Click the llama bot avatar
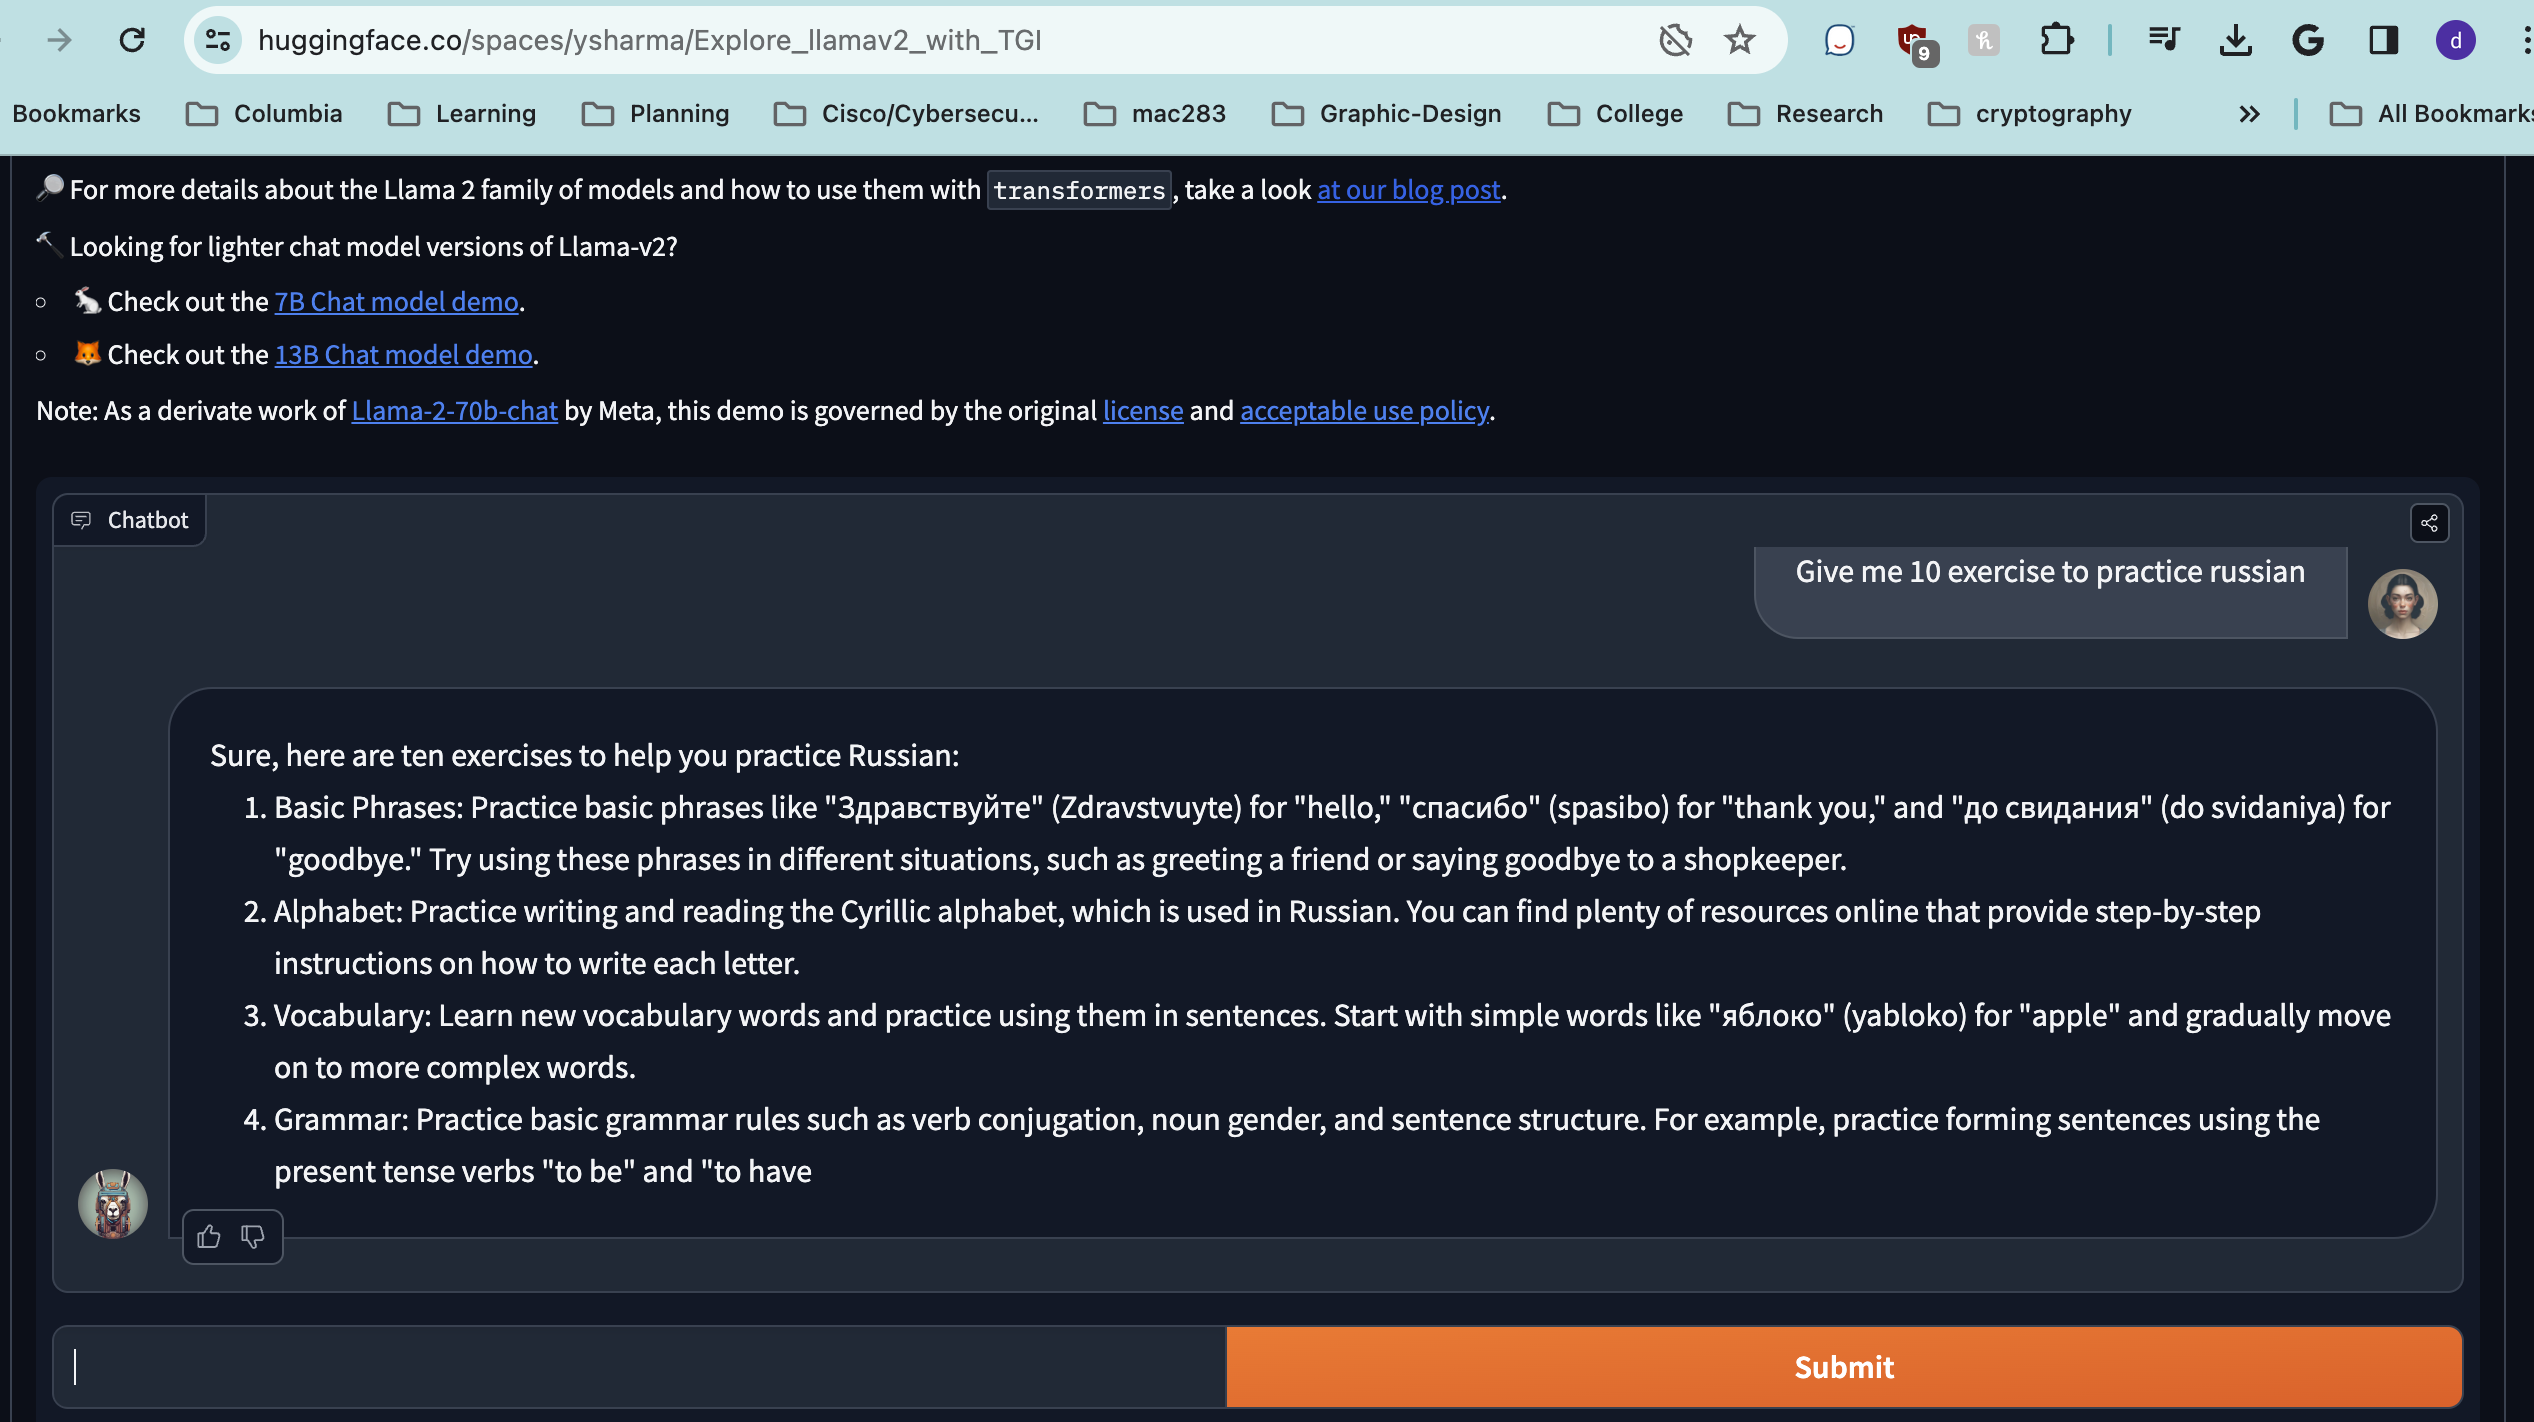Screen dimensions: 2534x1422 pyautogui.click(x=113, y=1203)
